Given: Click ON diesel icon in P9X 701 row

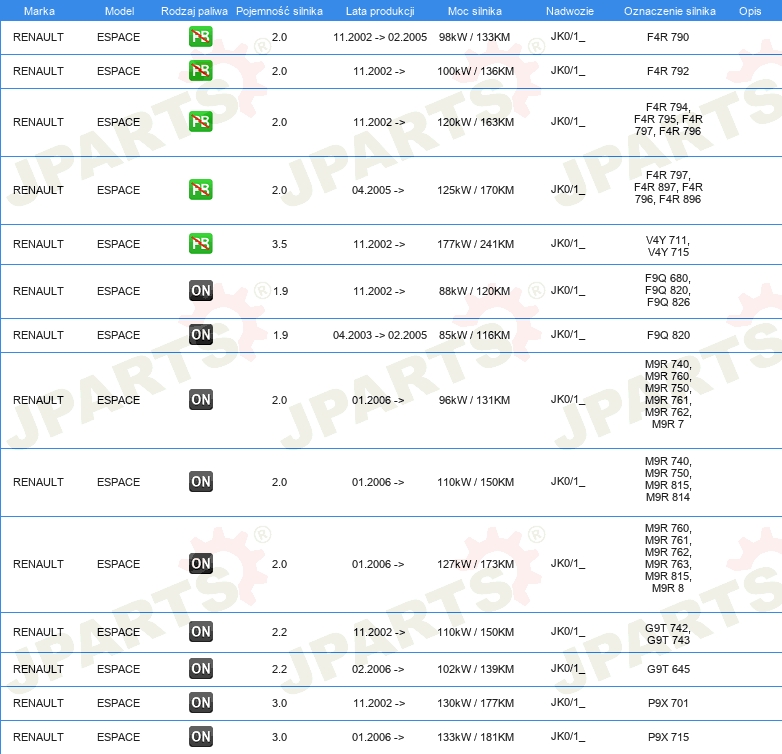Looking at the screenshot, I should [200, 703].
